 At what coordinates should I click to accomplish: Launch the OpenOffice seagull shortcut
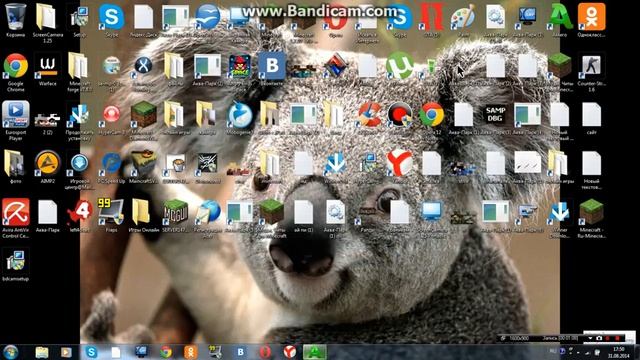tap(207, 16)
